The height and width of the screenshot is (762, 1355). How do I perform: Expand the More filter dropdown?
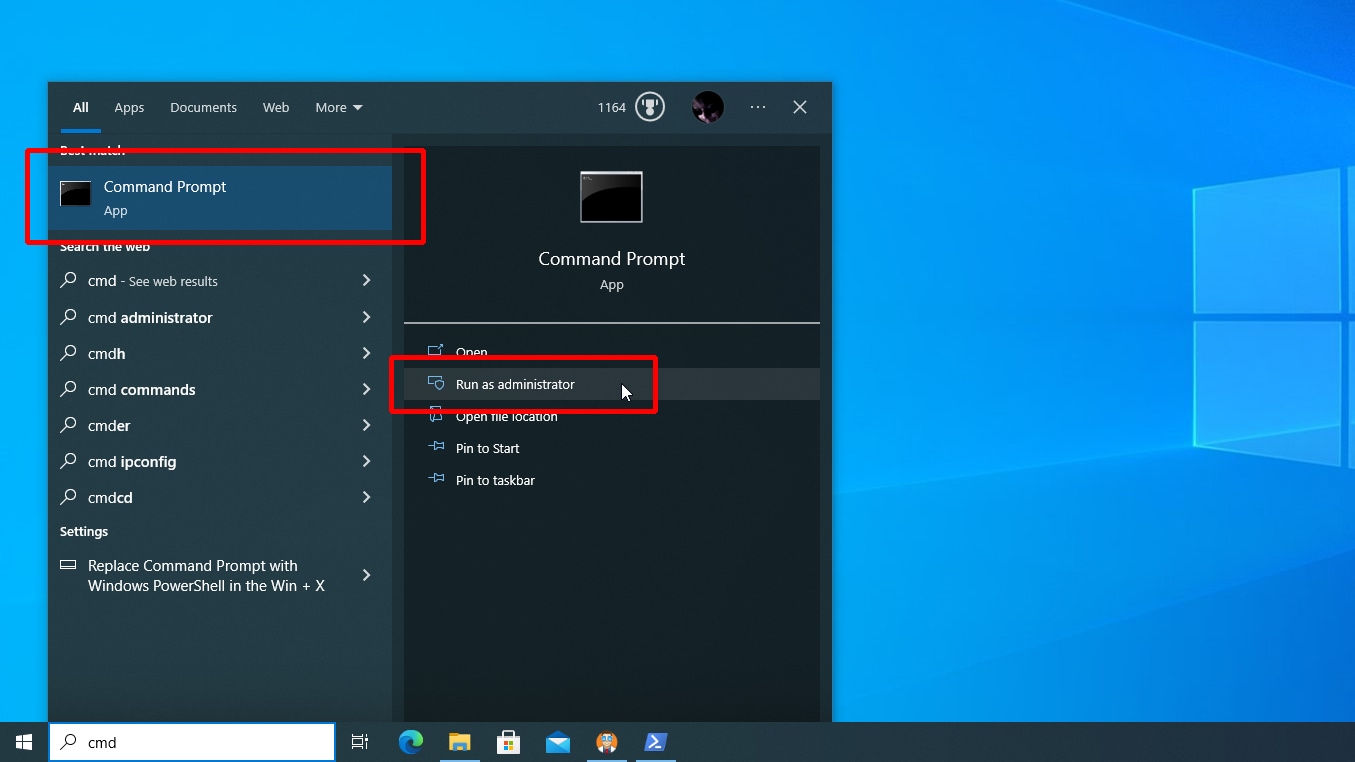[339, 107]
